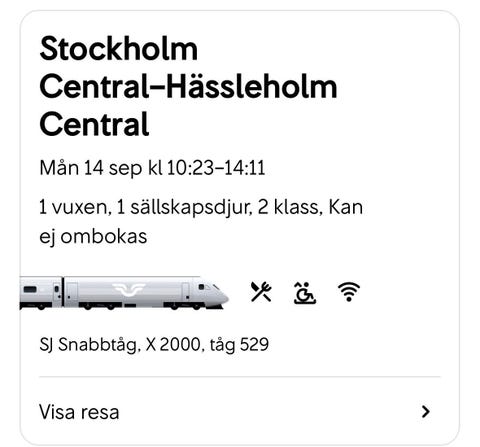Click the crossed fork and knife bistro icon
Viewport: 480px width, 447px height.
click(261, 292)
